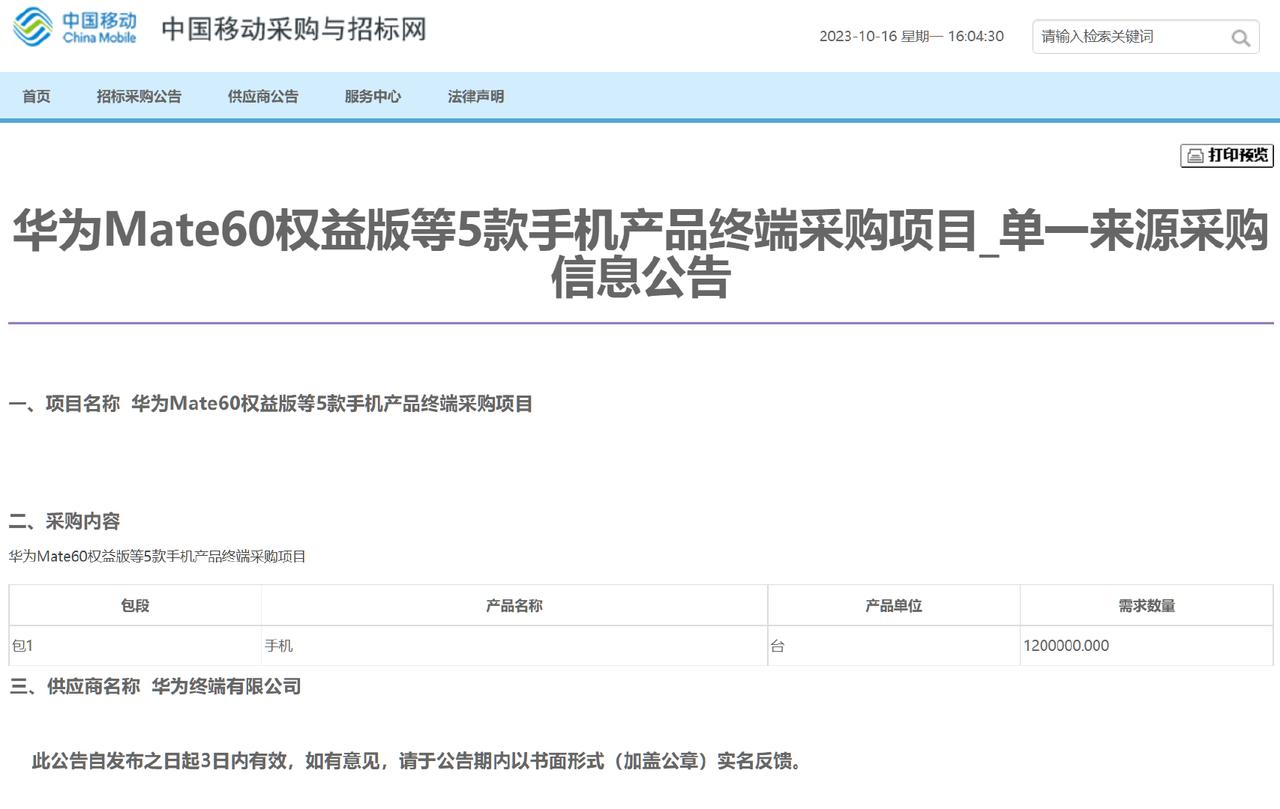
Task: Click the date and time text
Action: click(911, 36)
